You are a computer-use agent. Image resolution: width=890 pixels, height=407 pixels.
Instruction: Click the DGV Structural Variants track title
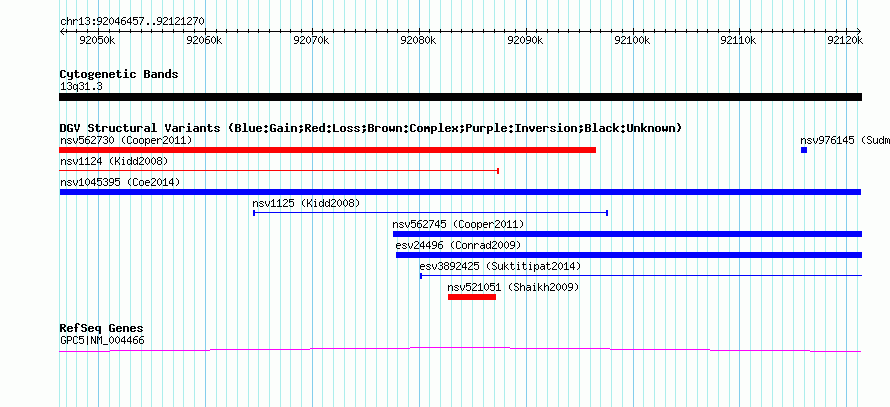click(371, 128)
